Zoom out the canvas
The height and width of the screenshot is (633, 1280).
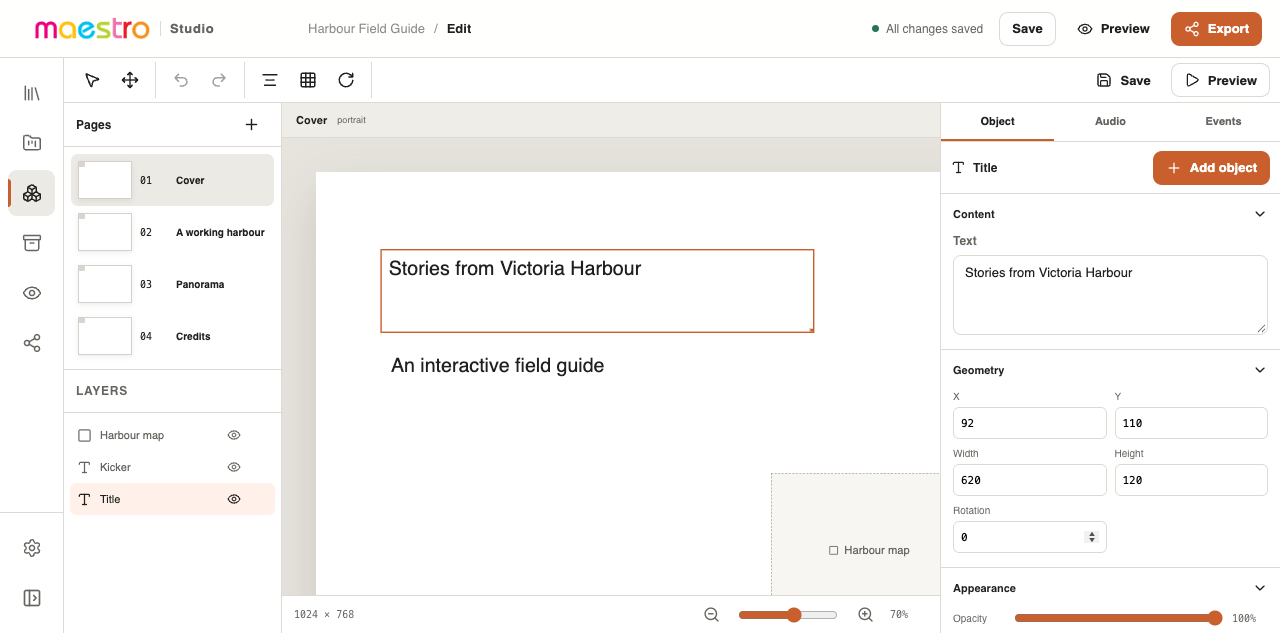(x=712, y=615)
